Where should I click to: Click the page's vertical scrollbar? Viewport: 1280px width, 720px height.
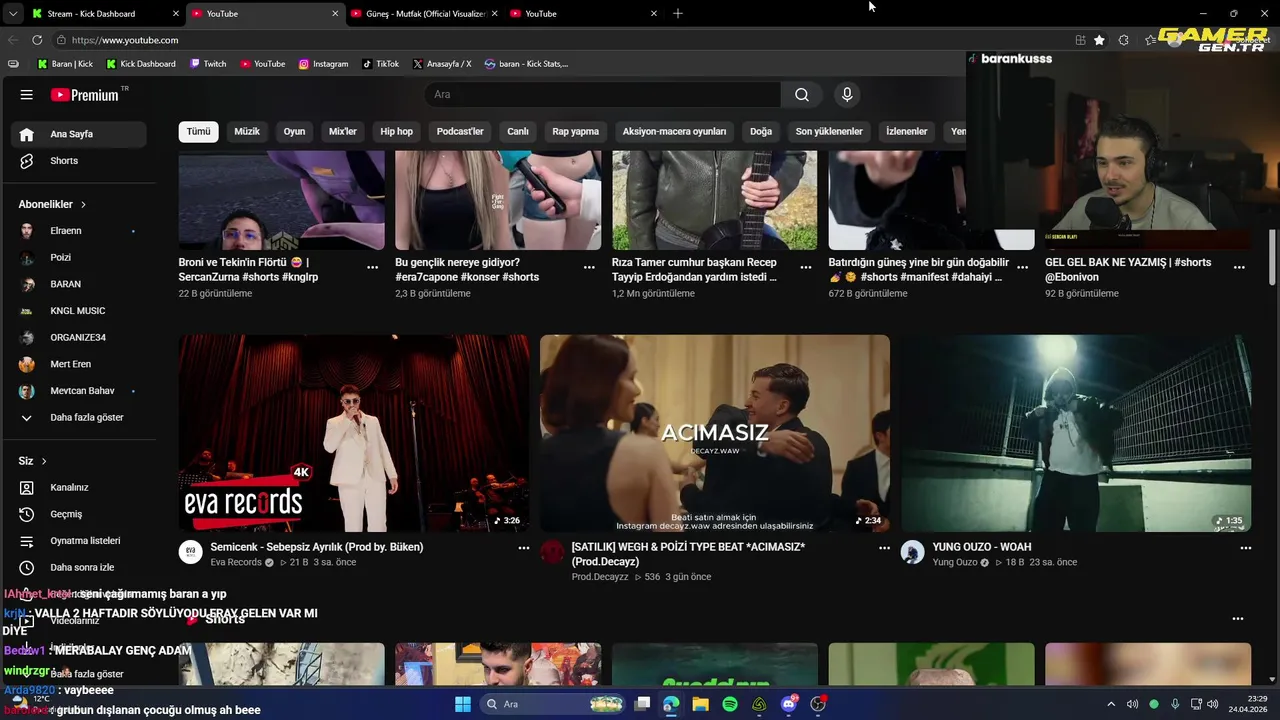(x=1273, y=258)
